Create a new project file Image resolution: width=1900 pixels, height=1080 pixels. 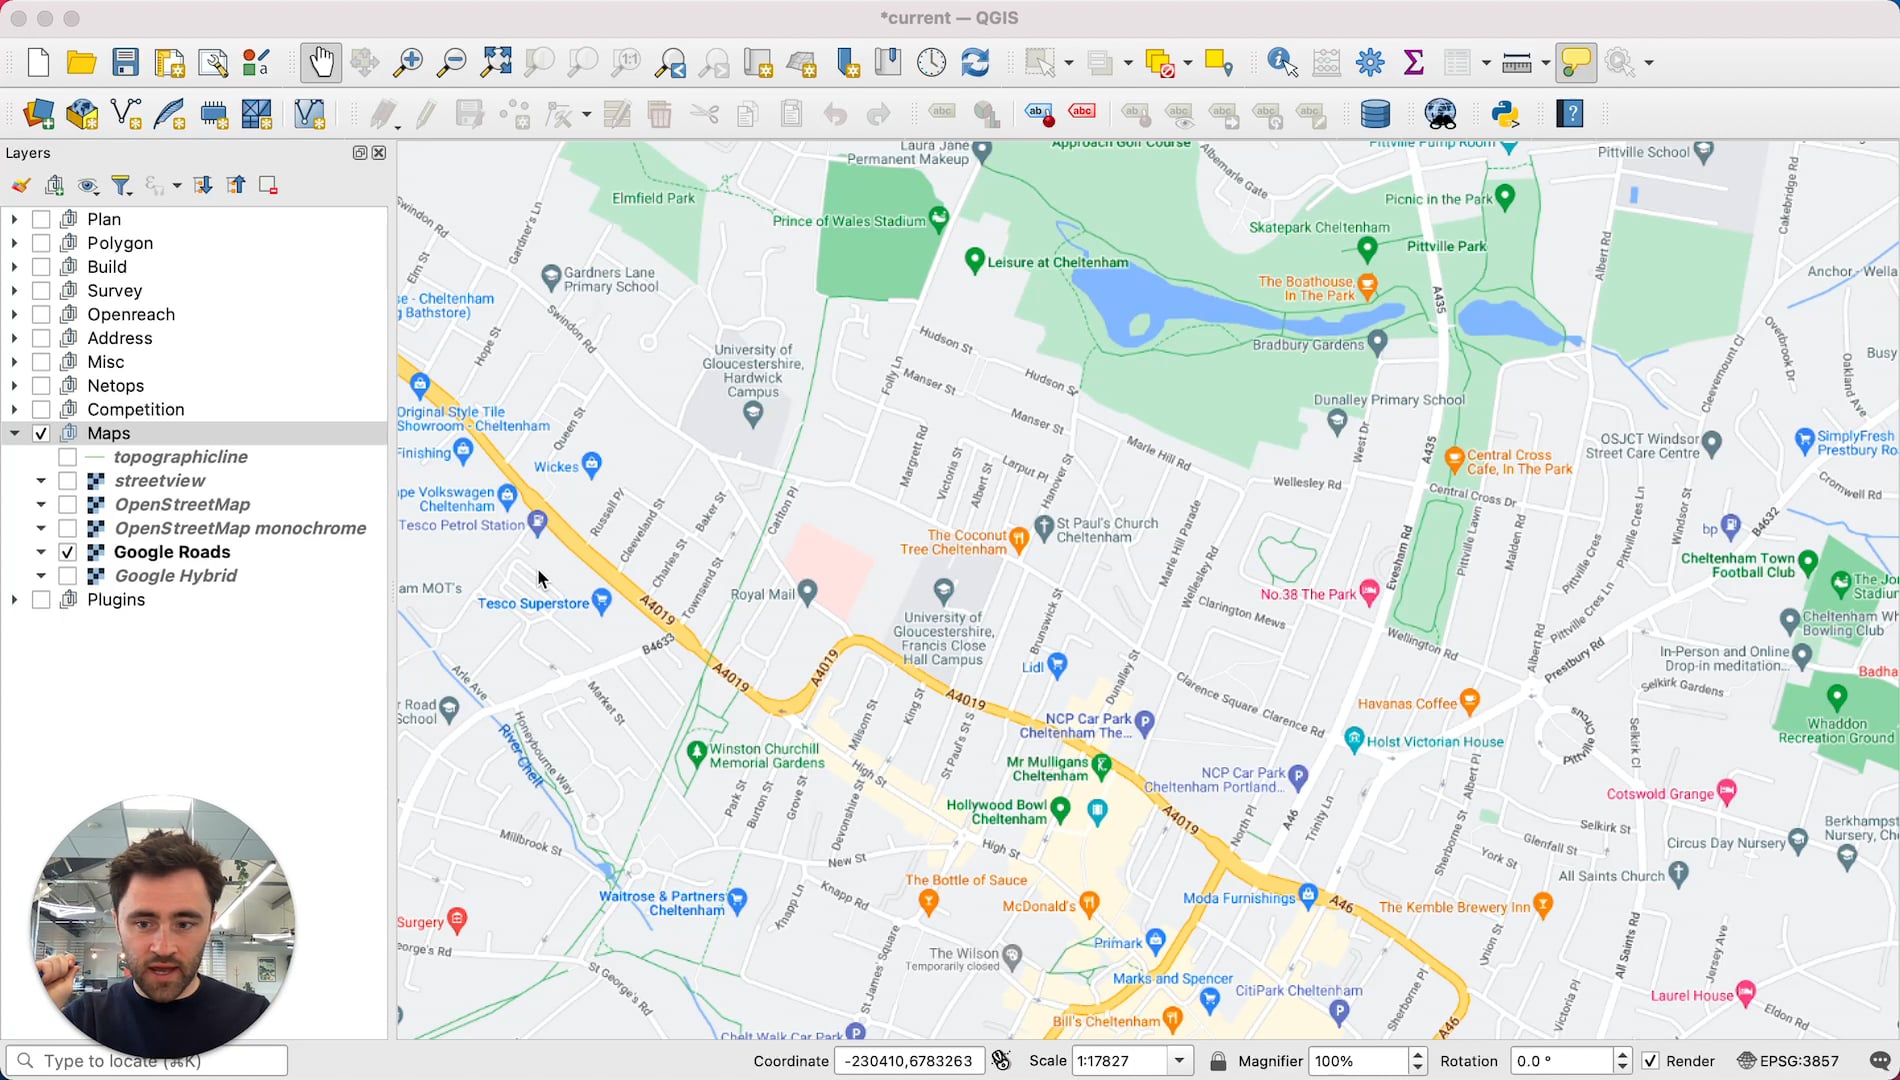pyautogui.click(x=38, y=62)
